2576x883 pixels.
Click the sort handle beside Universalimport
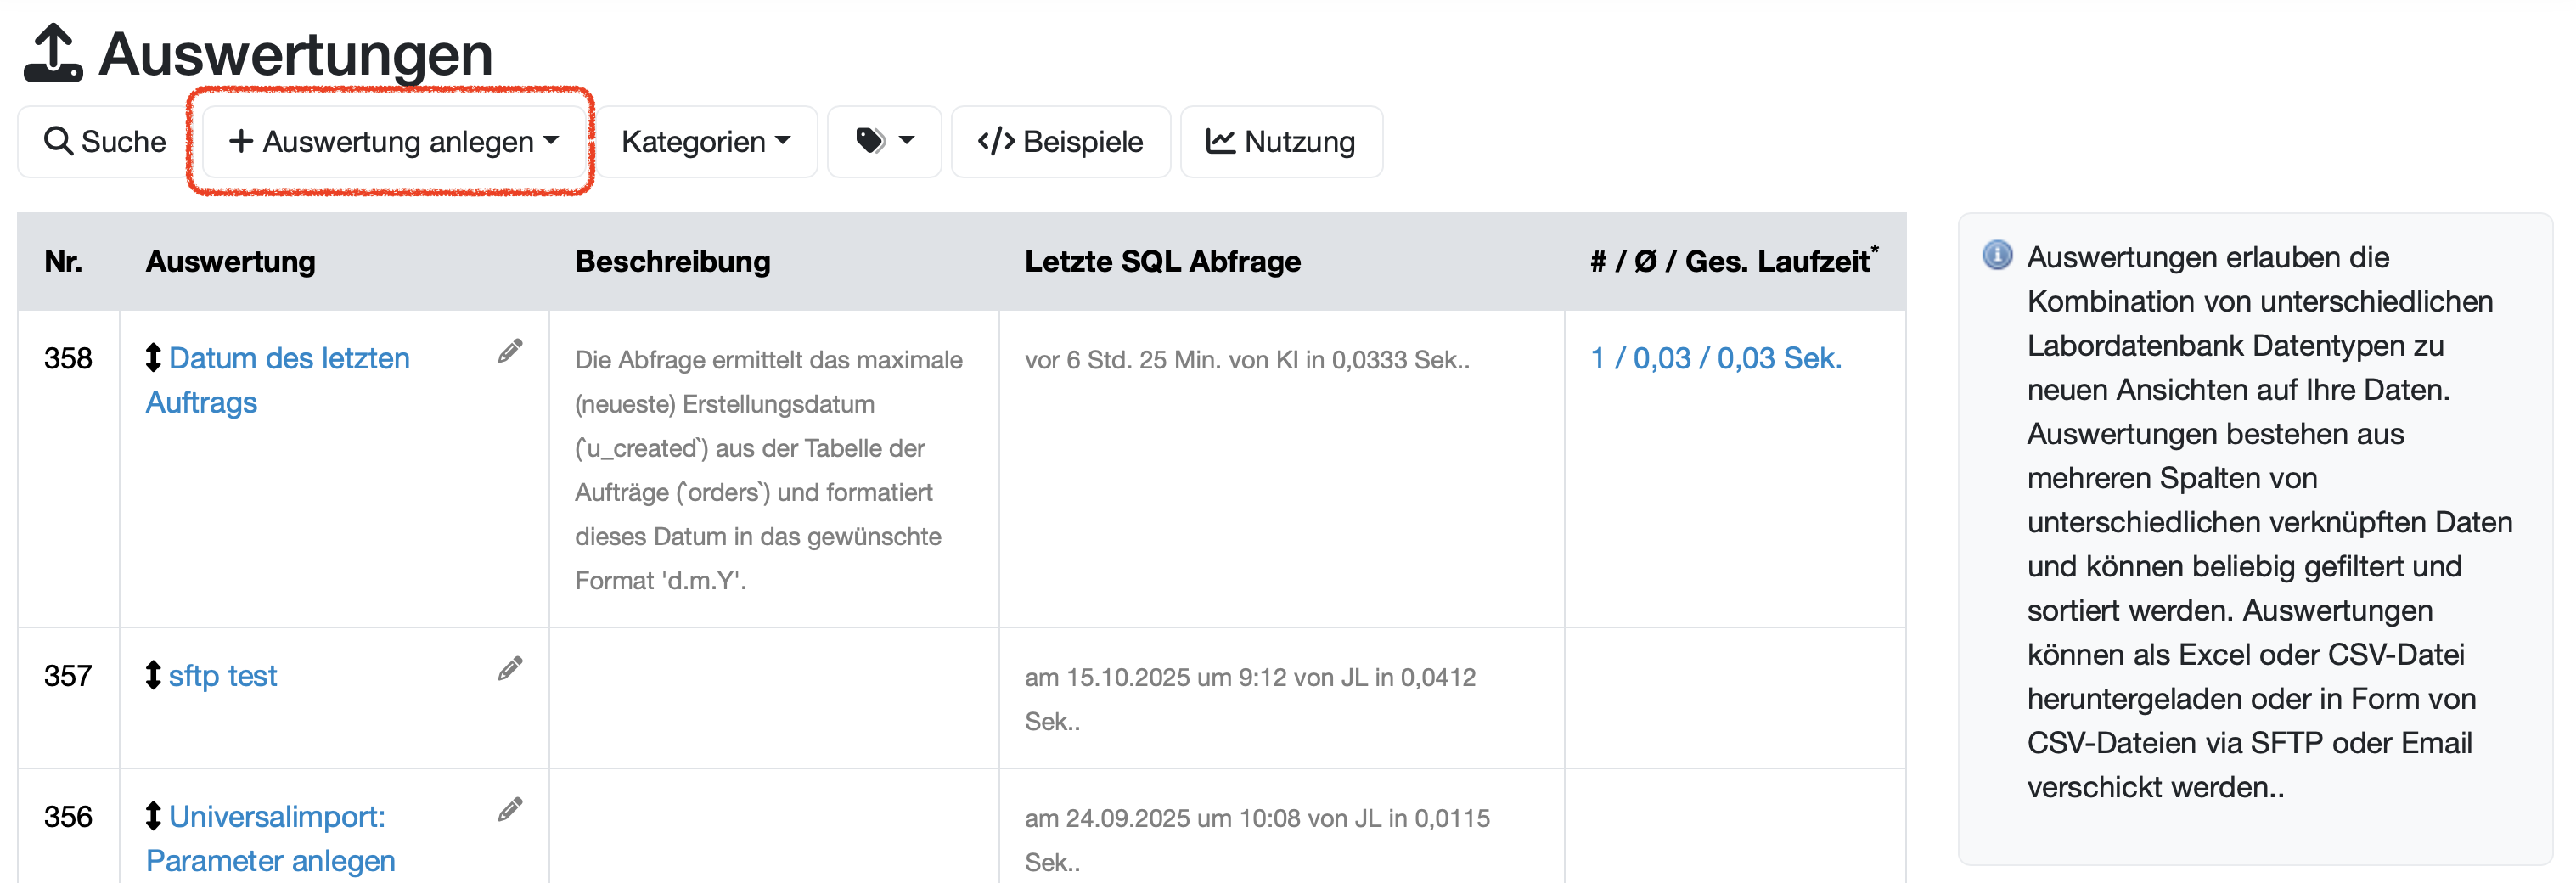coord(153,816)
